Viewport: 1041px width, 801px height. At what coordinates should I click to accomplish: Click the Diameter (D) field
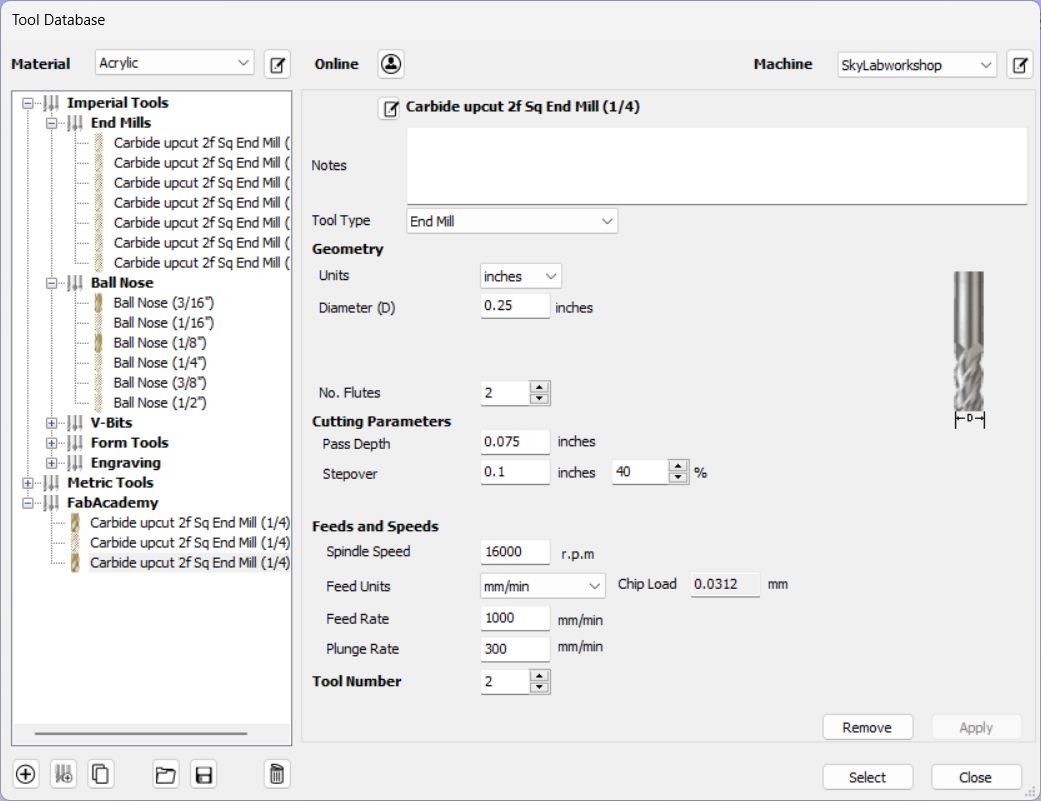coord(515,306)
